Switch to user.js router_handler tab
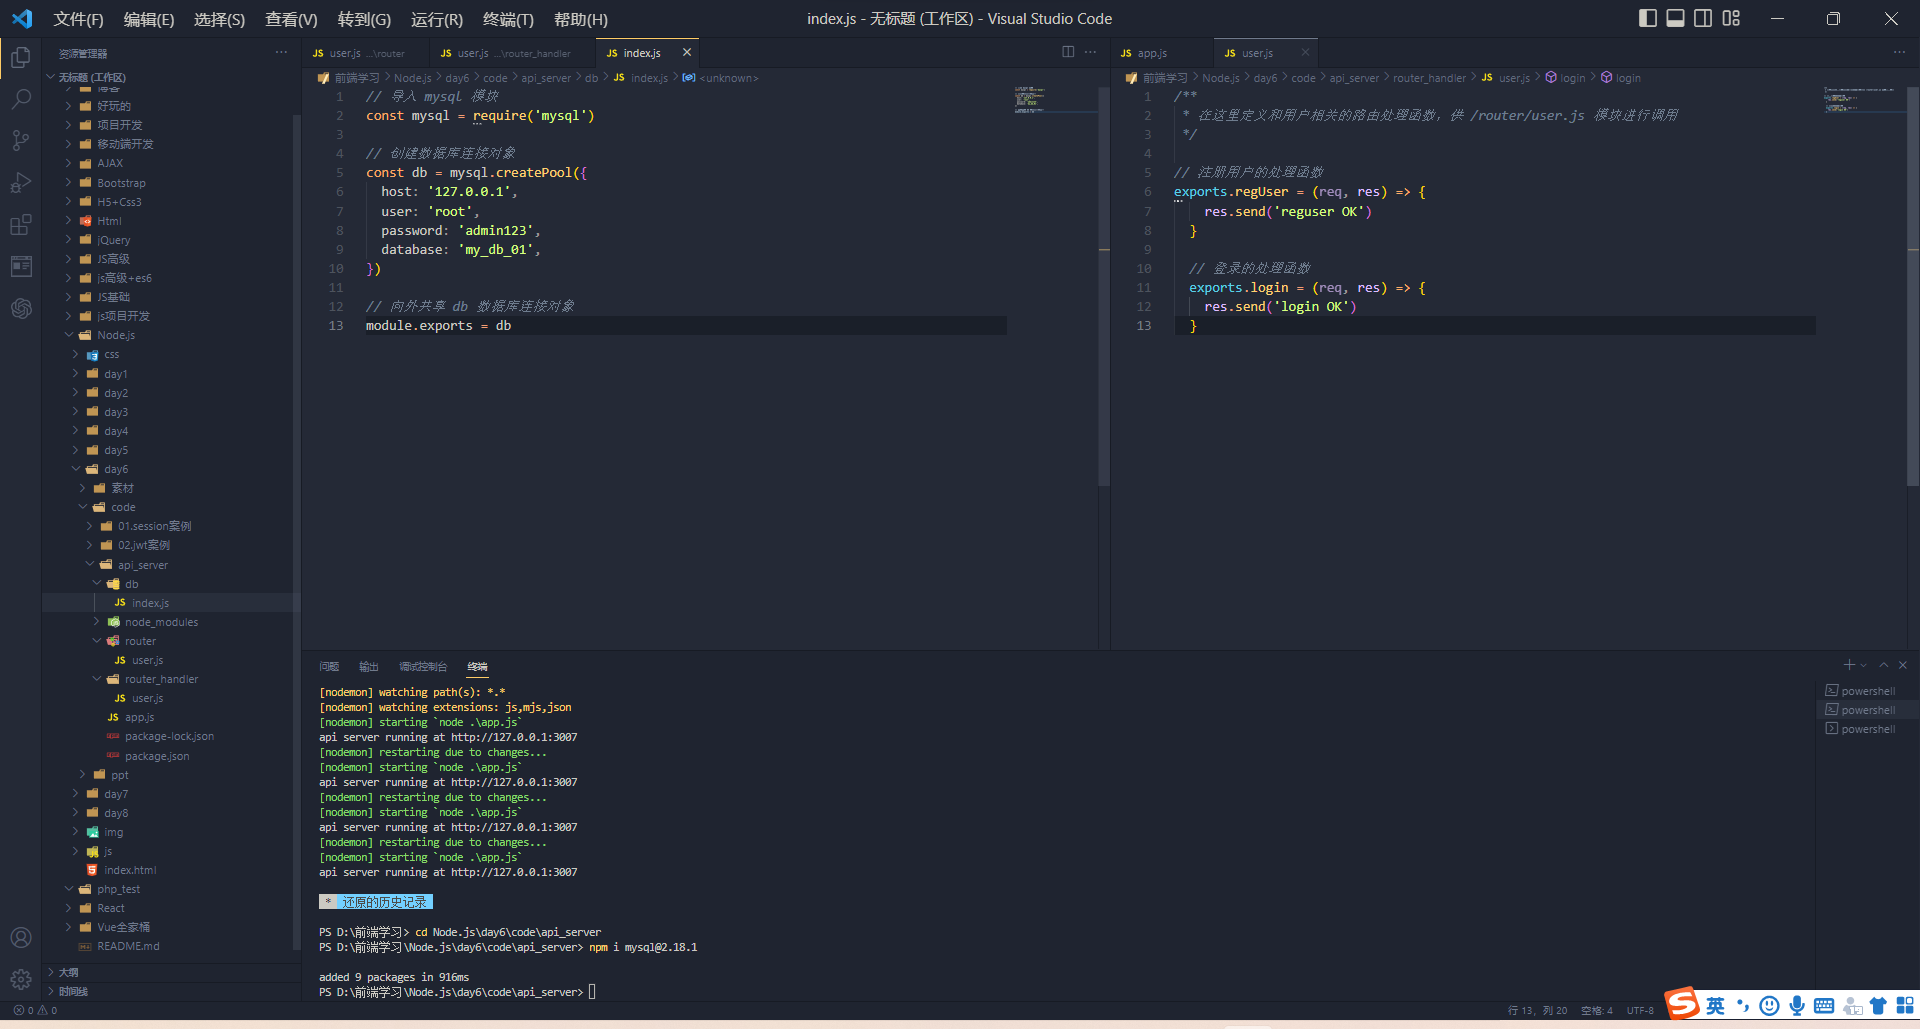 tap(511, 53)
